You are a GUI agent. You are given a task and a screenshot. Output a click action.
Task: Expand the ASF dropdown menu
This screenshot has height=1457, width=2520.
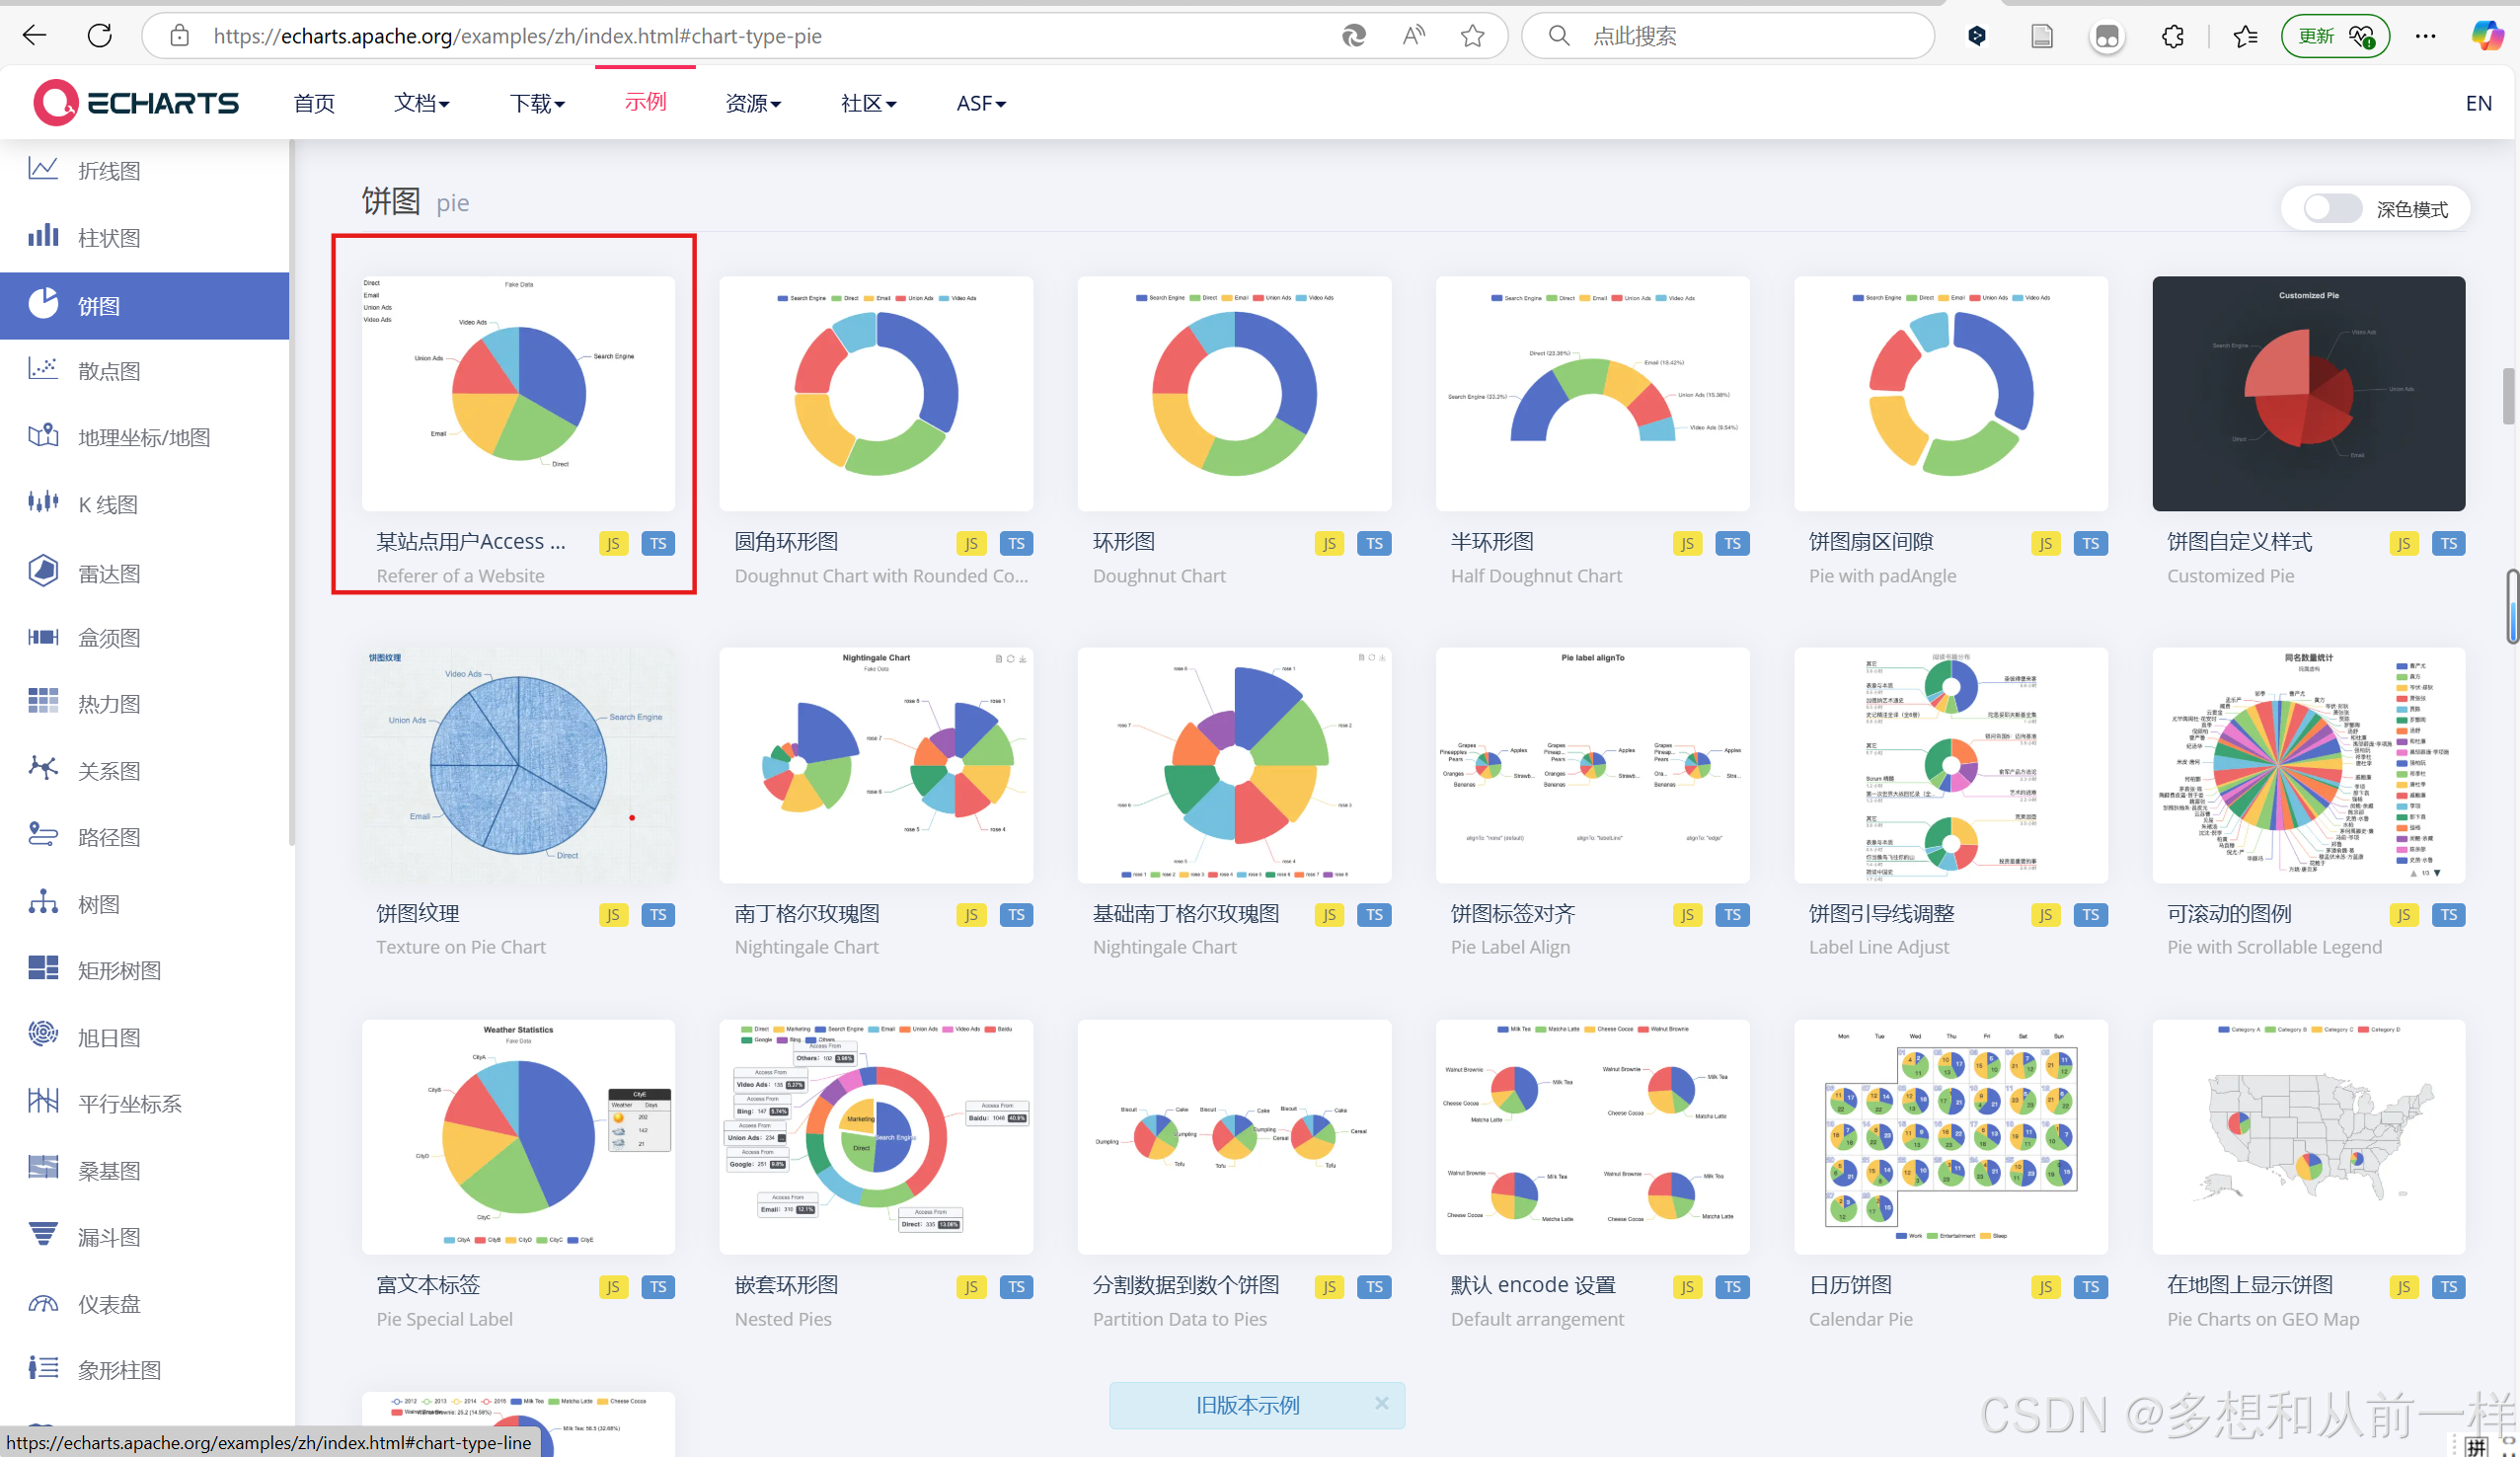(980, 103)
